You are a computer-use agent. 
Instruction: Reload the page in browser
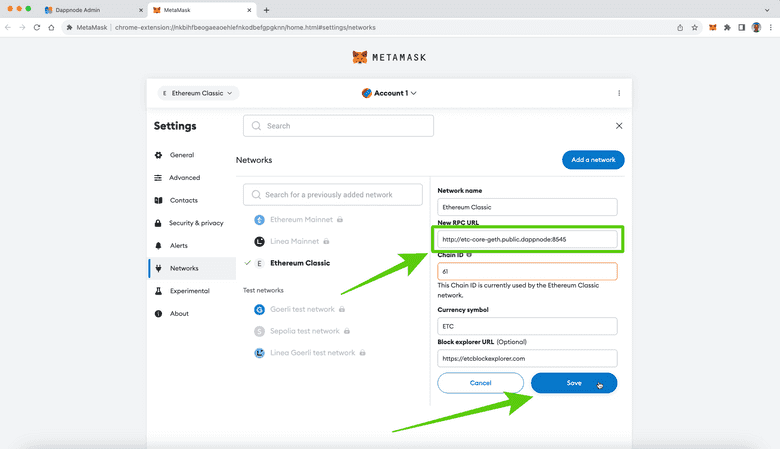point(37,27)
